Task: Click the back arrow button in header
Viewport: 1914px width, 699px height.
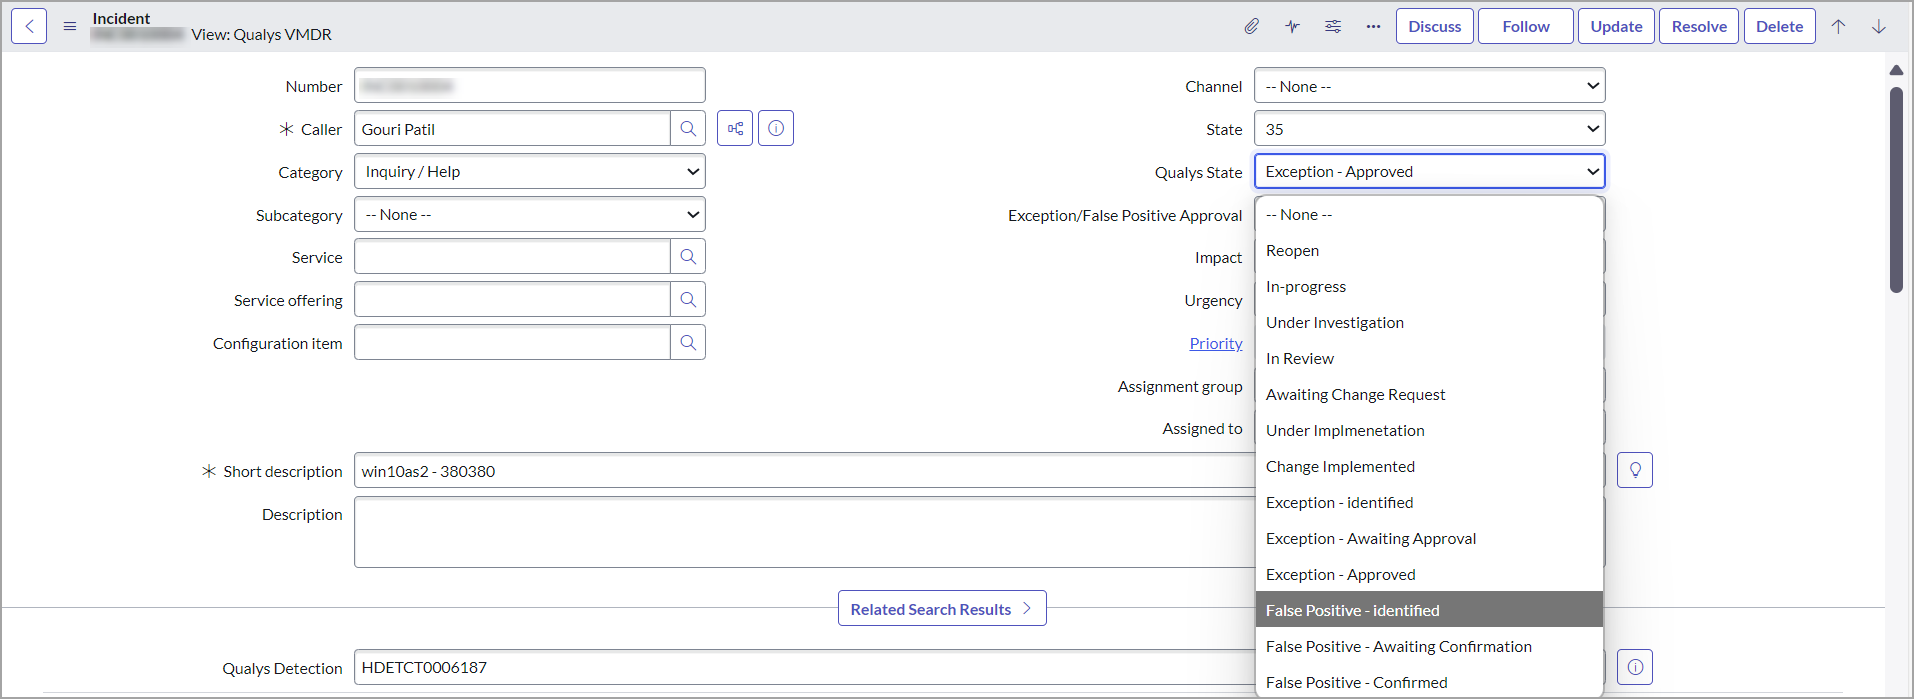Action: click(x=29, y=27)
